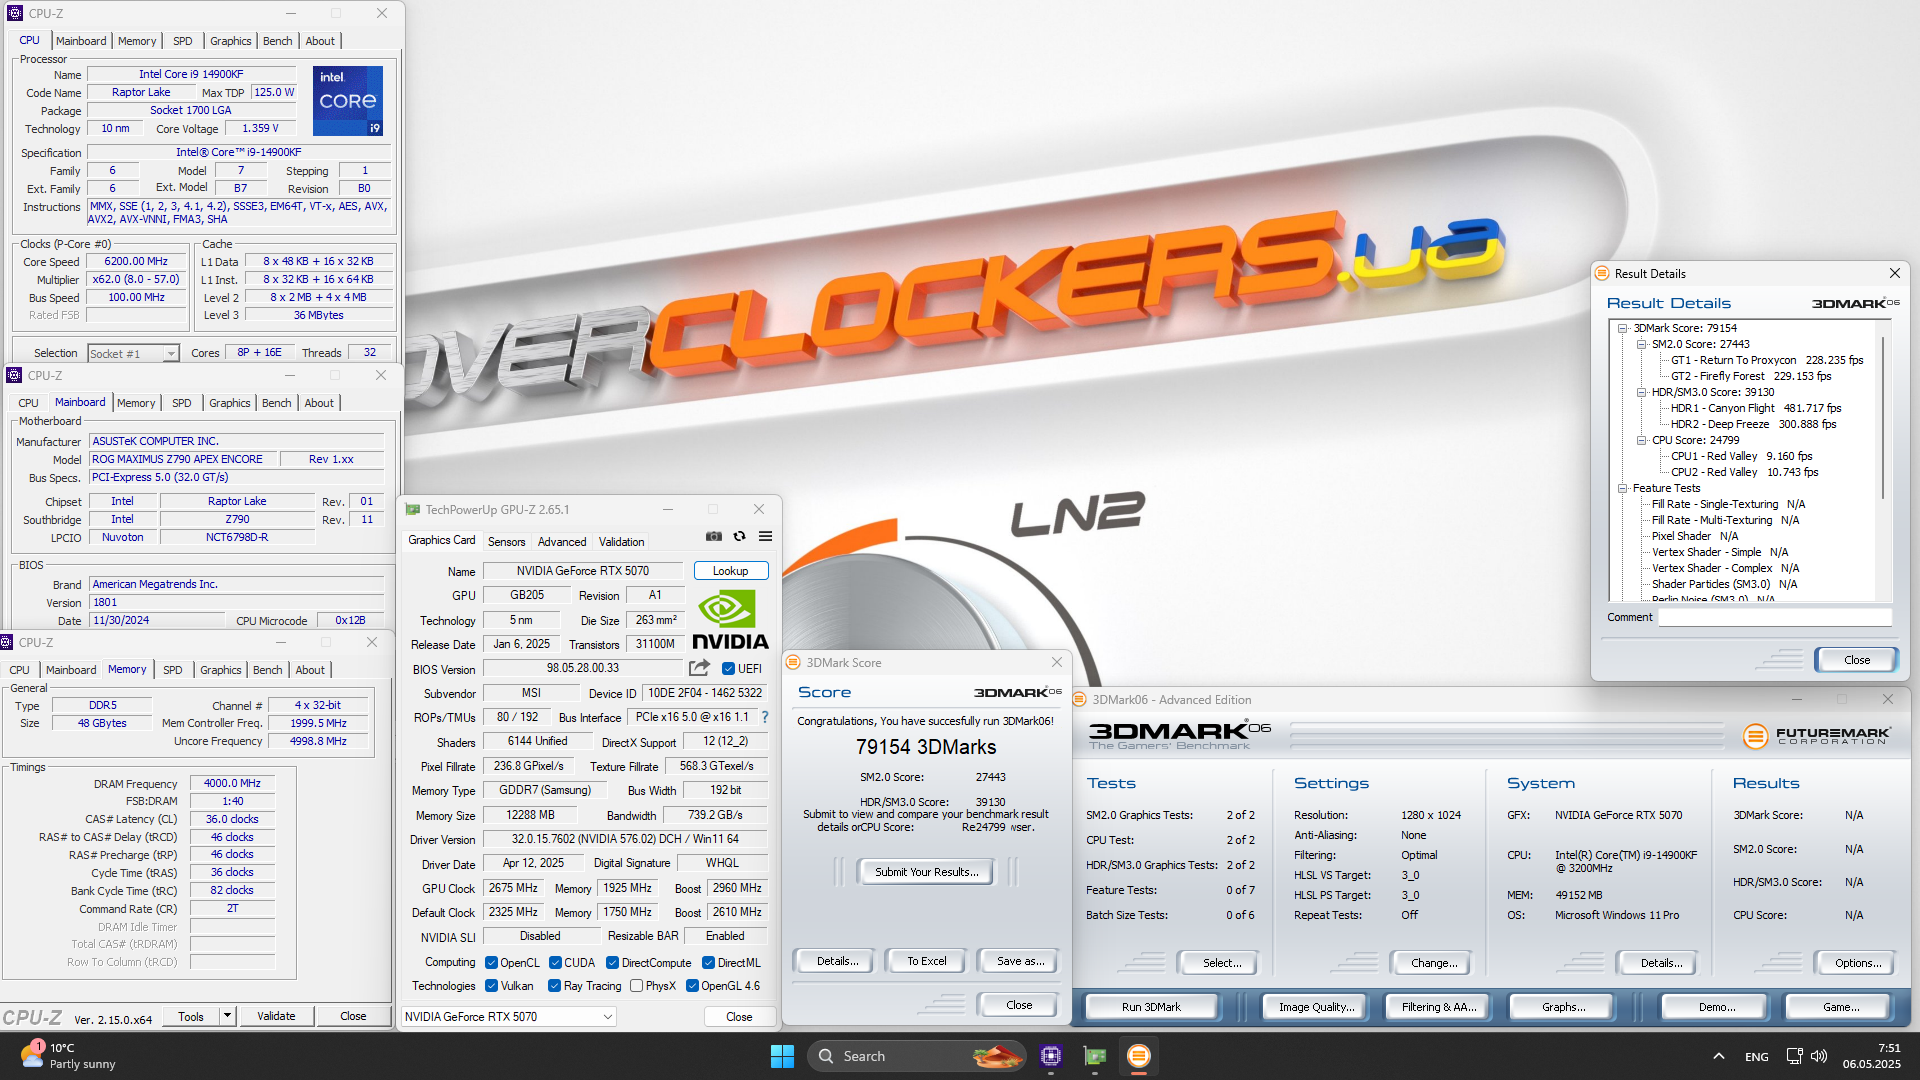The image size is (1920, 1080).
Task: Toggle the CUDA checkbox
Action: [555, 963]
